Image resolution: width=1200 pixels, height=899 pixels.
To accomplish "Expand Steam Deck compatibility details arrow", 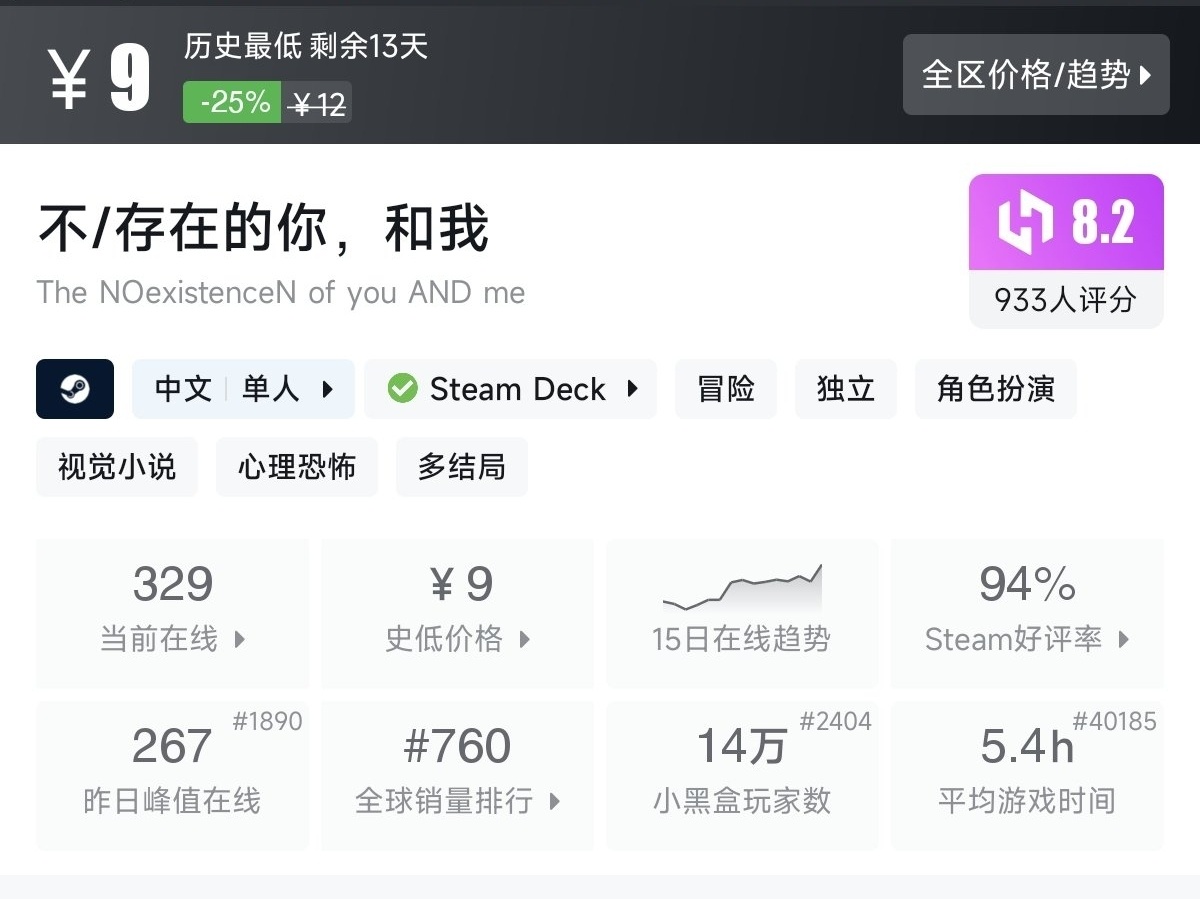I will click(x=633, y=389).
